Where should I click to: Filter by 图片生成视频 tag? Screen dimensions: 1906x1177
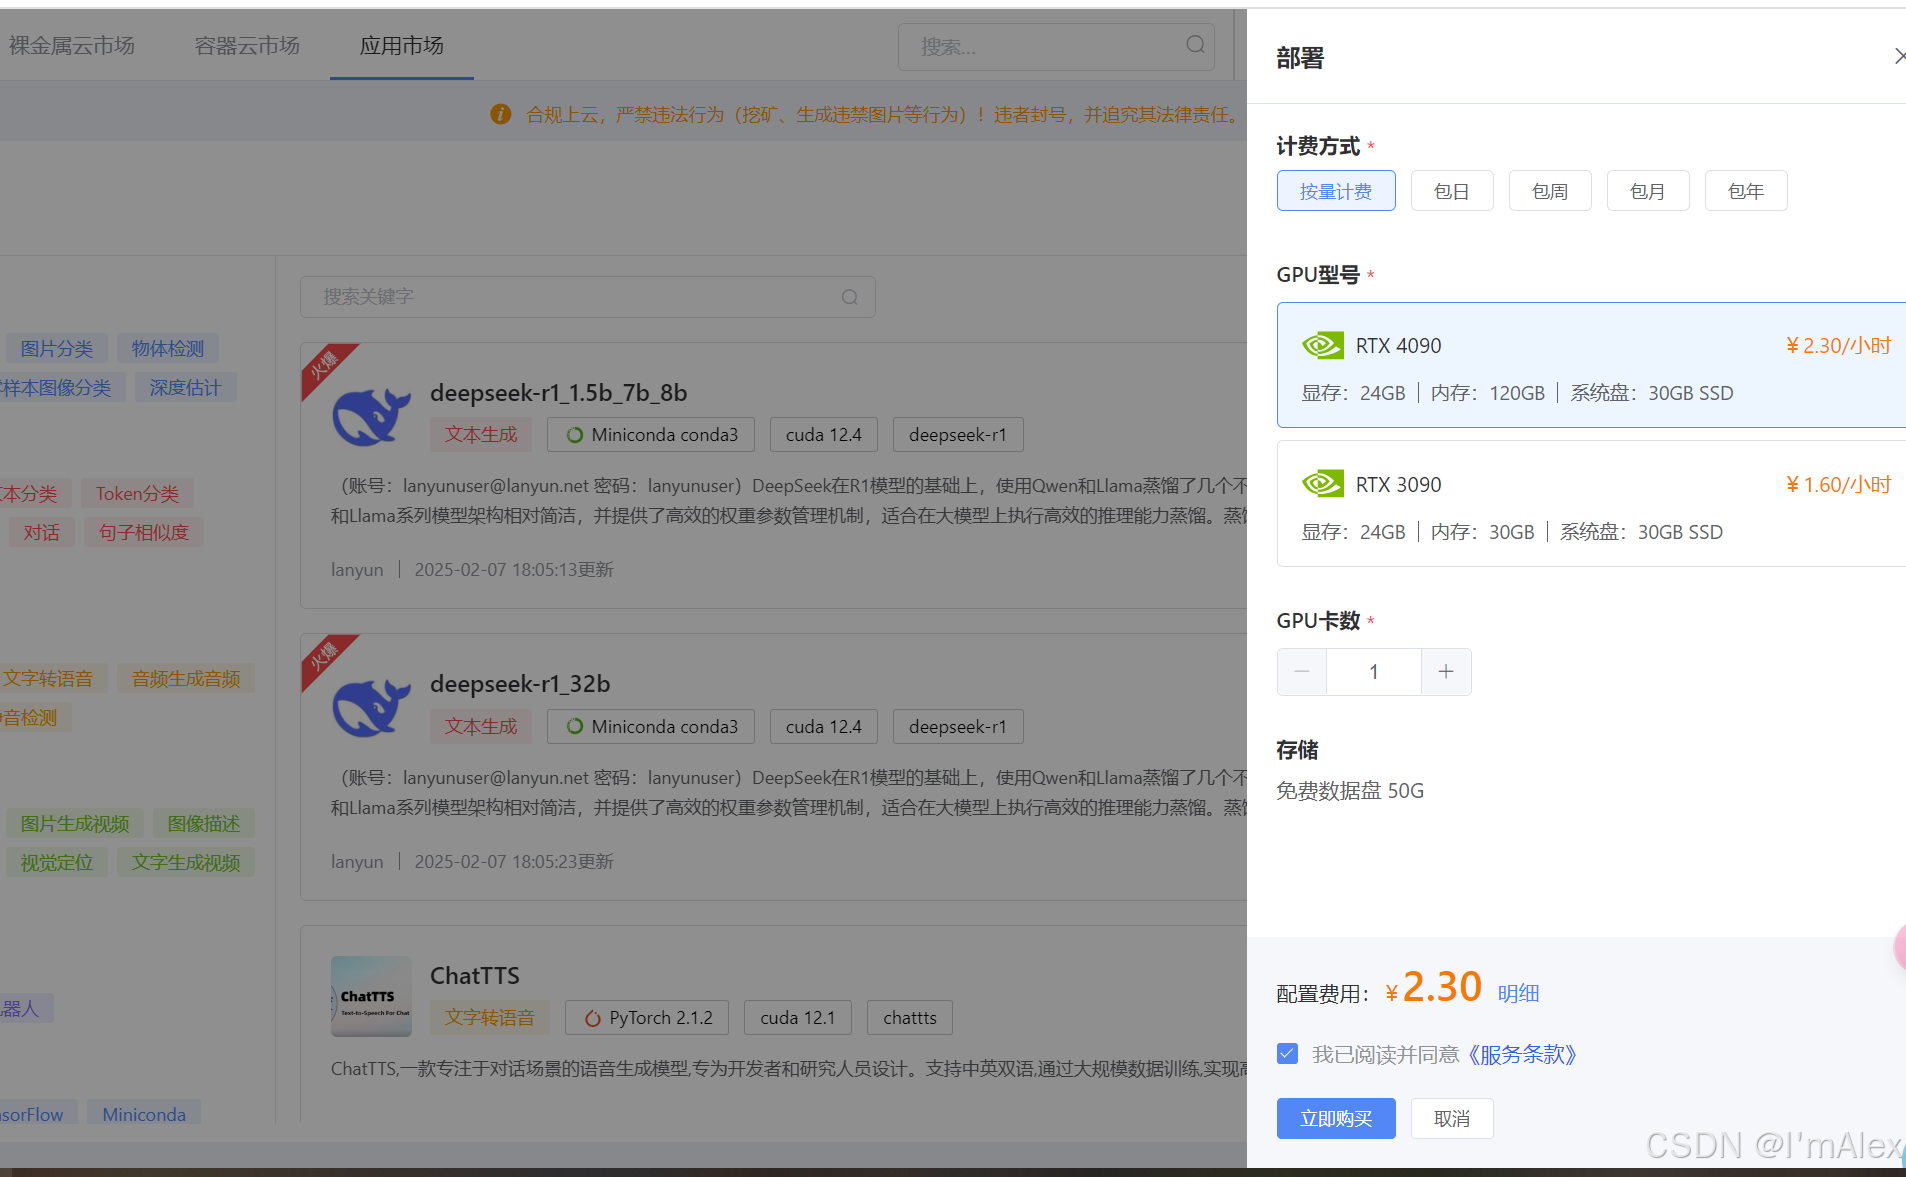pos(75,823)
